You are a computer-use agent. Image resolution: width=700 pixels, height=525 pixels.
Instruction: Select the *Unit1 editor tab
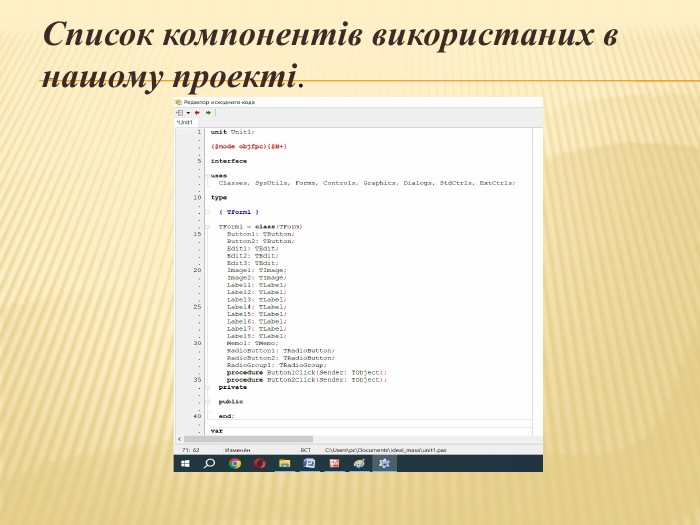(x=185, y=122)
